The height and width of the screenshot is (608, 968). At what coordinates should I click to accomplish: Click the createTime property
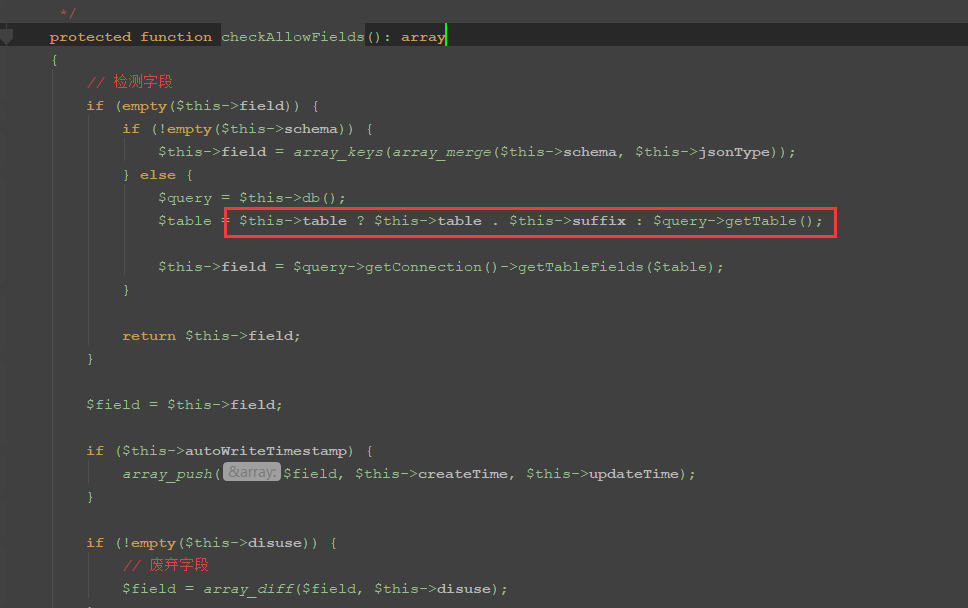[x=463, y=474]
